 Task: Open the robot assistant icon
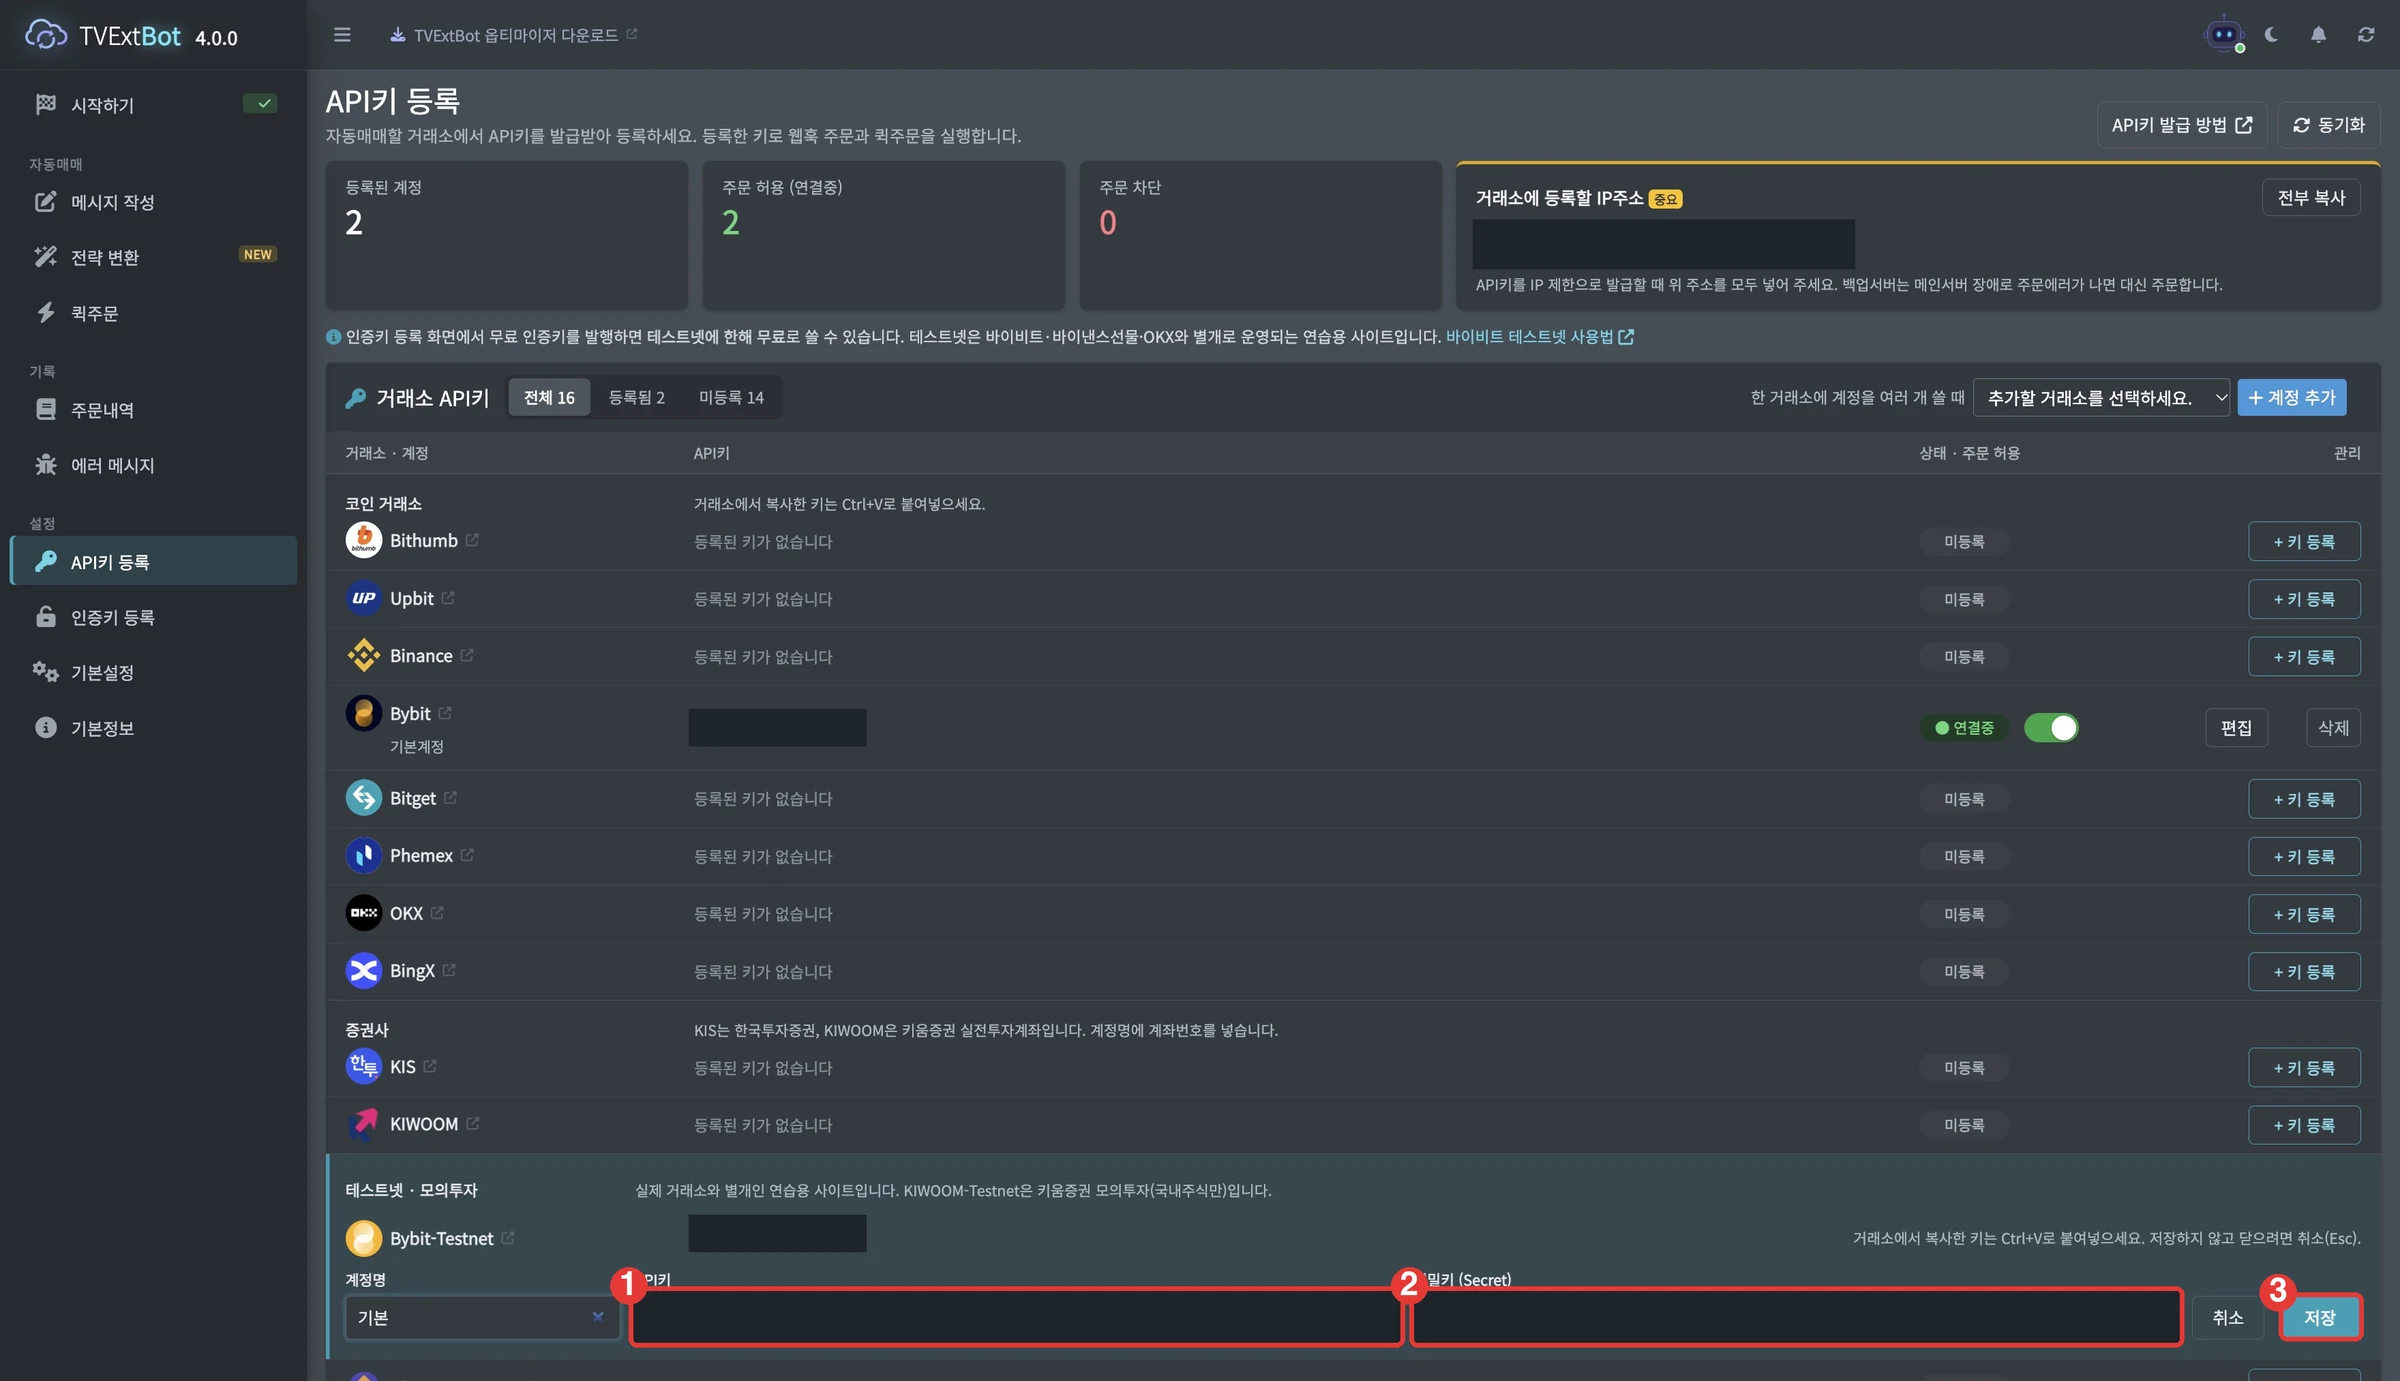(x=2223, y=35)
